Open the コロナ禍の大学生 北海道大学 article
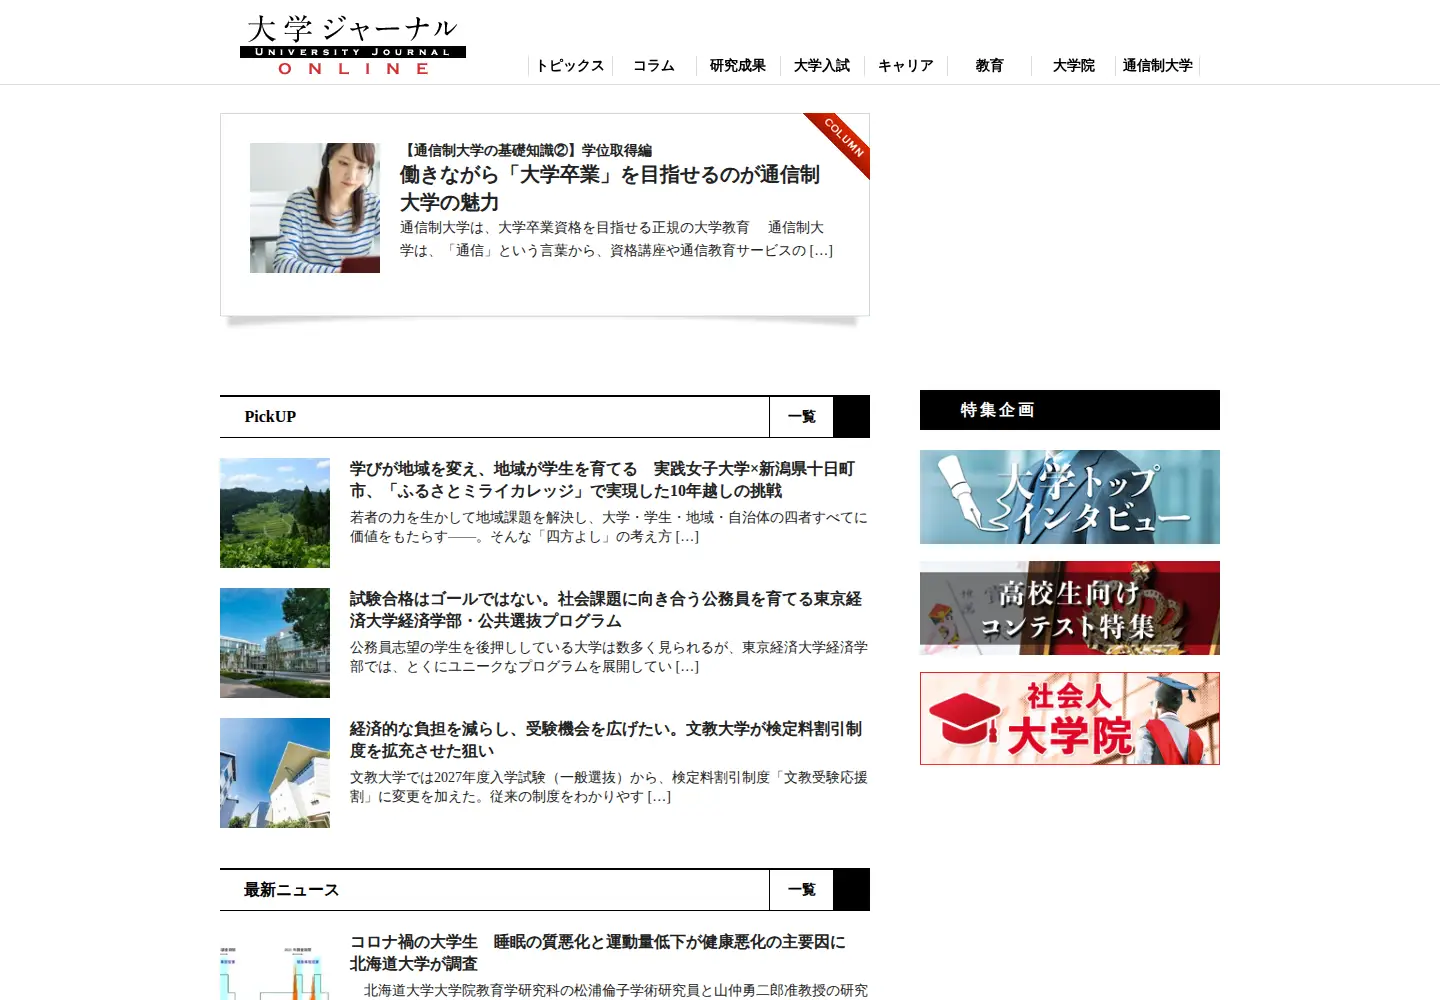Image resolution: width=1440 pixels, height=1000 pixels. 598,953
